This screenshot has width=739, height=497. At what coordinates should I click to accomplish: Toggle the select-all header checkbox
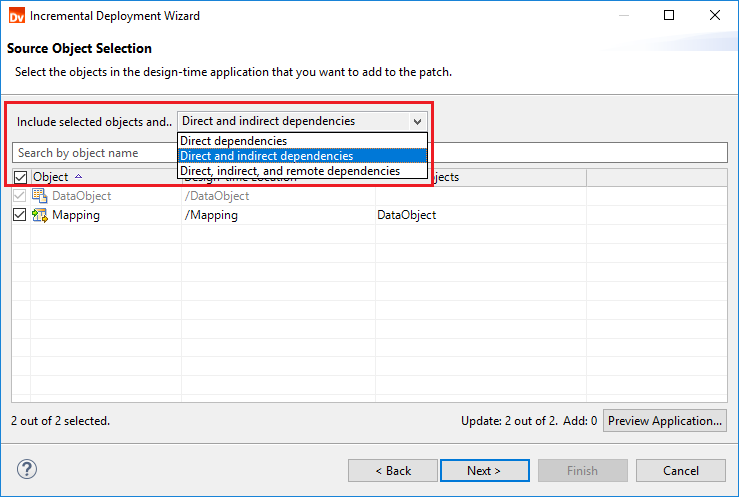[20, 177]
